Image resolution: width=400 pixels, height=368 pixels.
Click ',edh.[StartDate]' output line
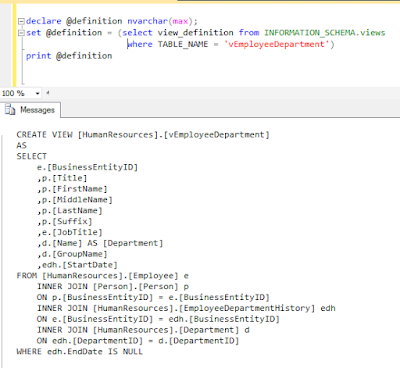point(77,265)
